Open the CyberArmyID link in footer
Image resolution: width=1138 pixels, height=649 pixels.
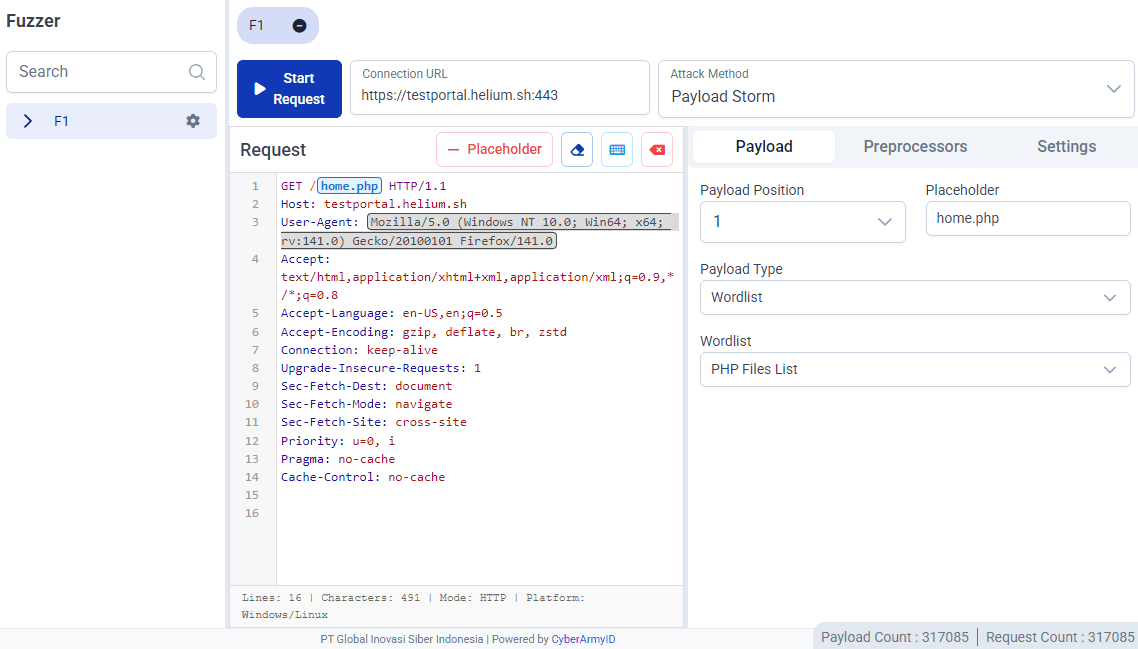(x=583, y=639)
